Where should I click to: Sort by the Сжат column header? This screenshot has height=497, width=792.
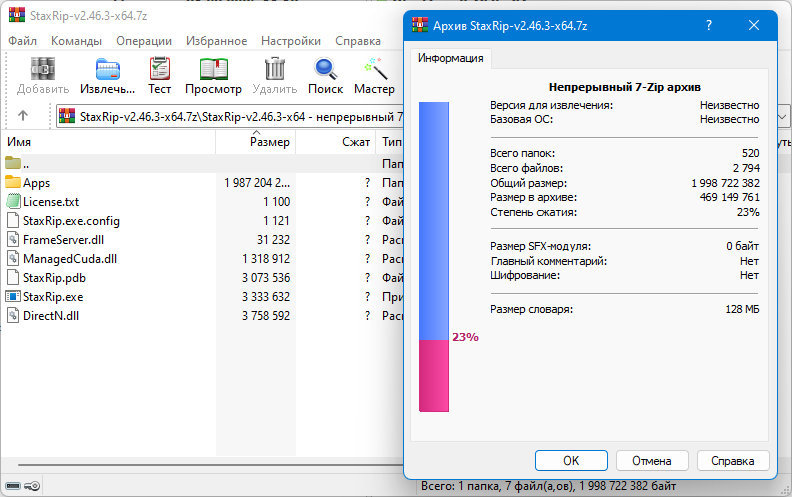pos(335,142)
